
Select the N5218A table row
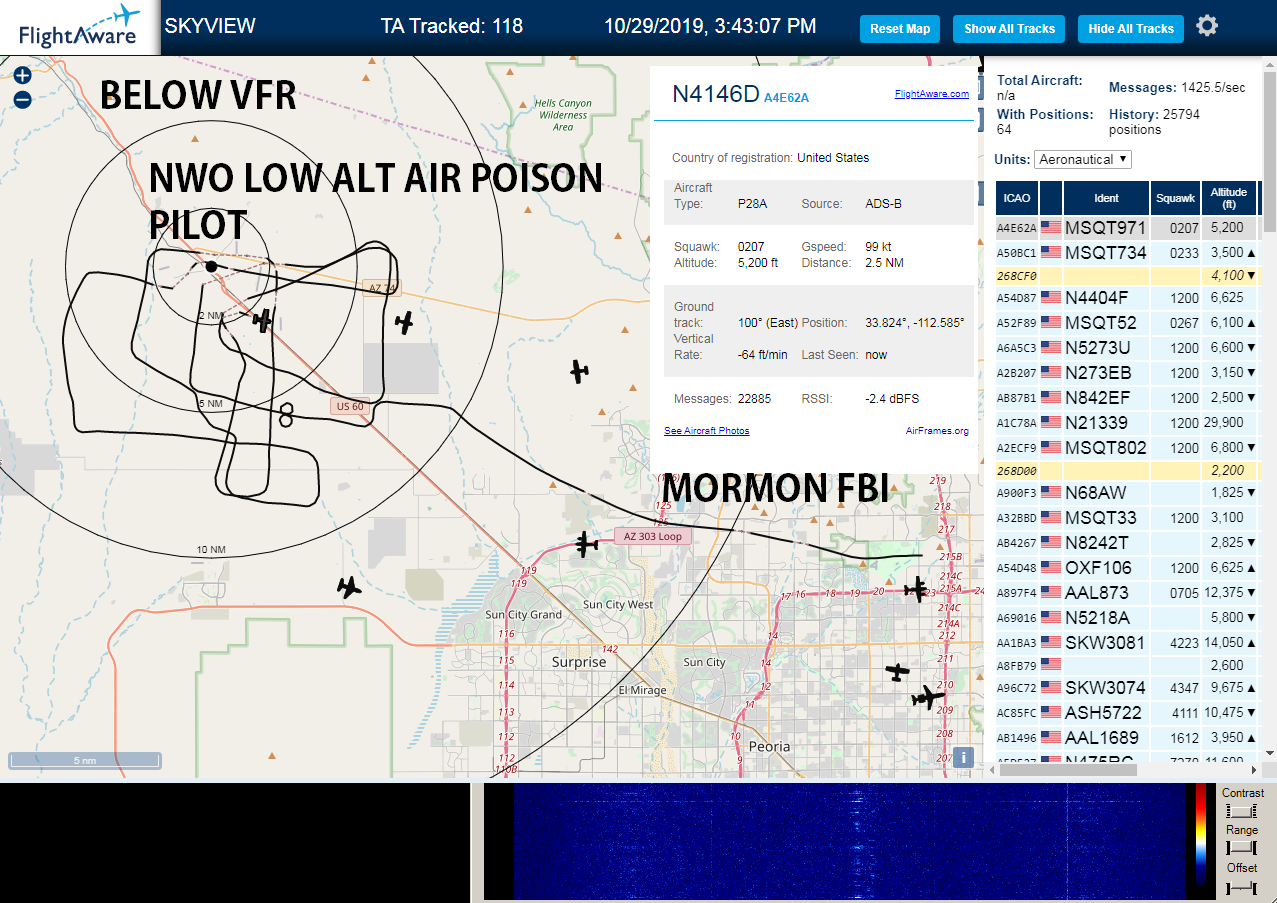[x=1127, y=617]
